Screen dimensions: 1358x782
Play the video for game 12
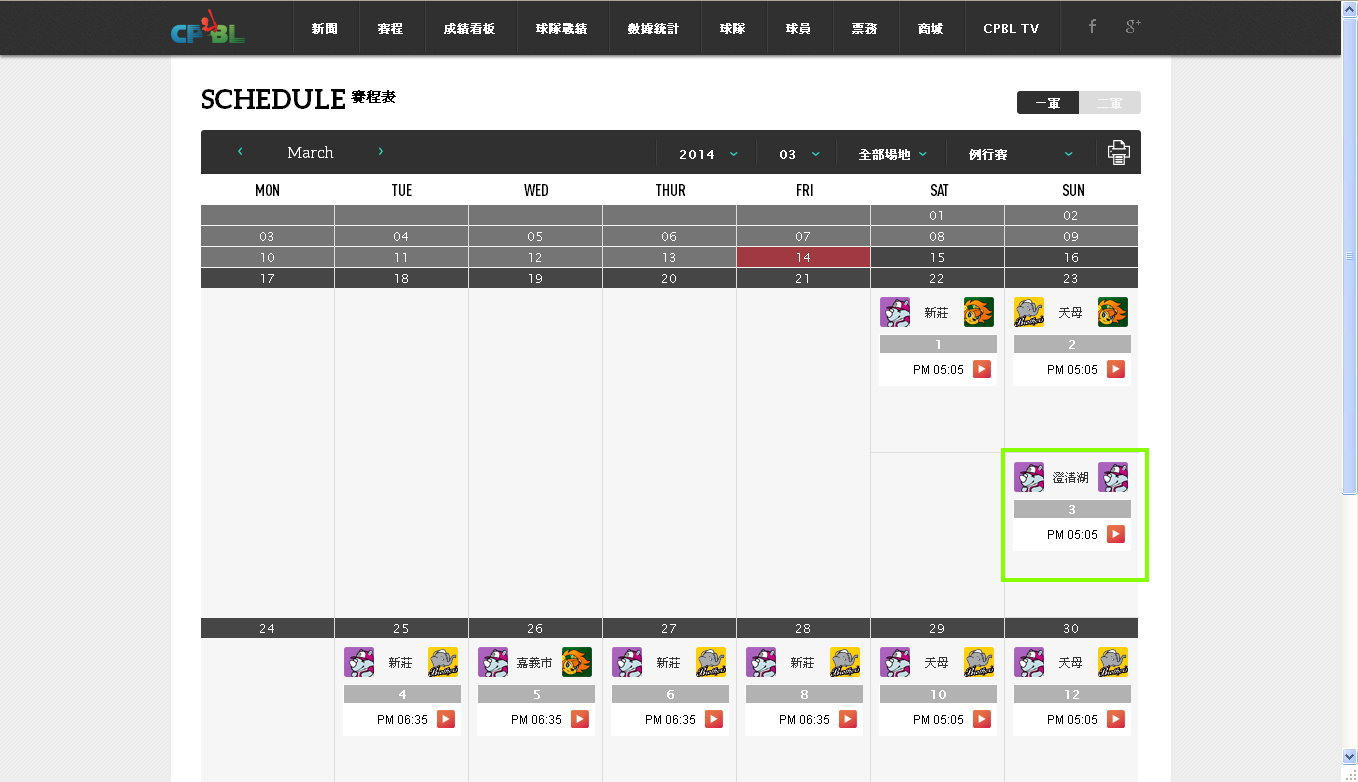point(1116,719)
